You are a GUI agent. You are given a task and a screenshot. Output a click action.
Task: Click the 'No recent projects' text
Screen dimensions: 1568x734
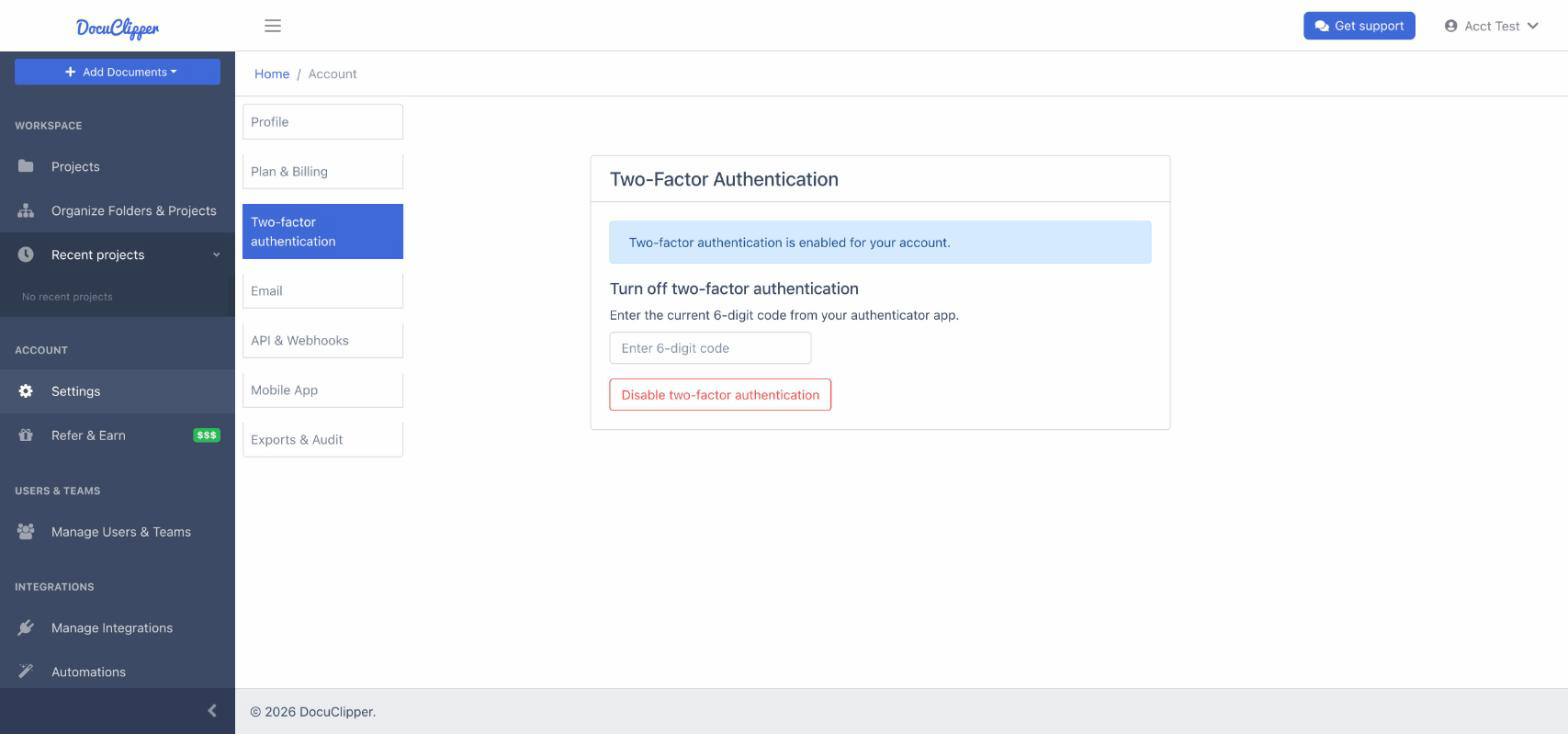tap(67, 297)
